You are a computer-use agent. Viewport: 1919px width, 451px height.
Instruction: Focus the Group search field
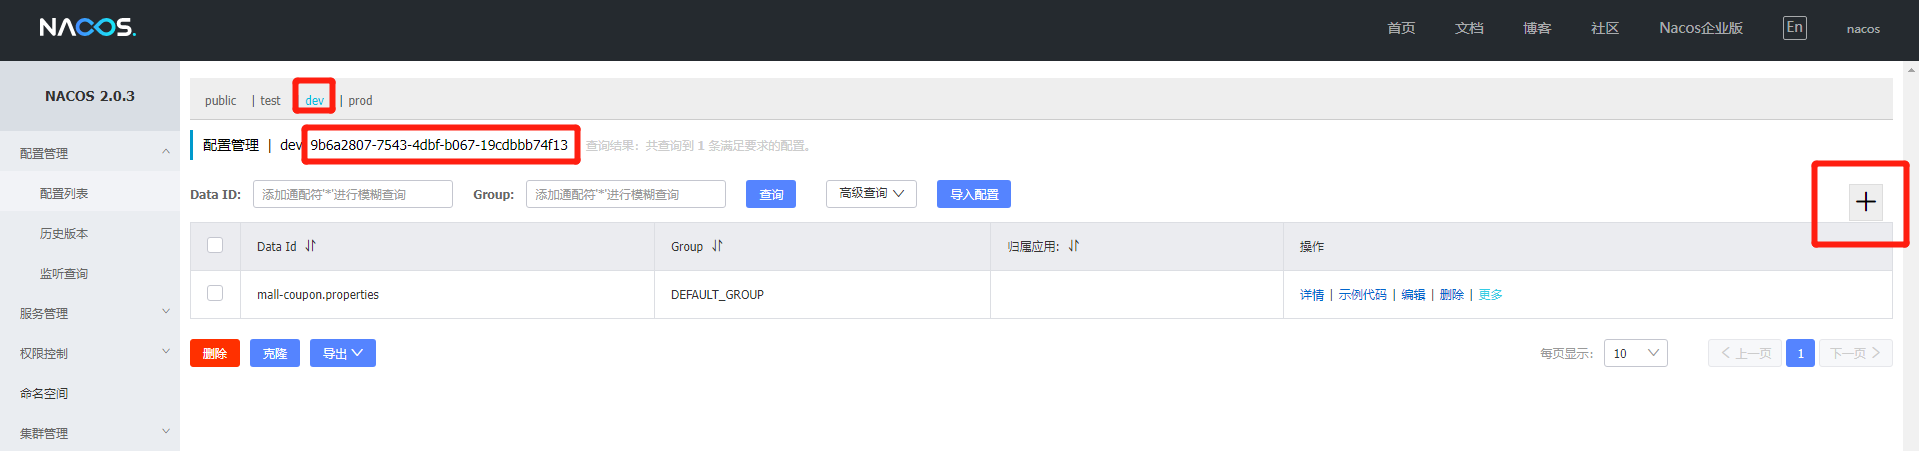coord(626,194)
